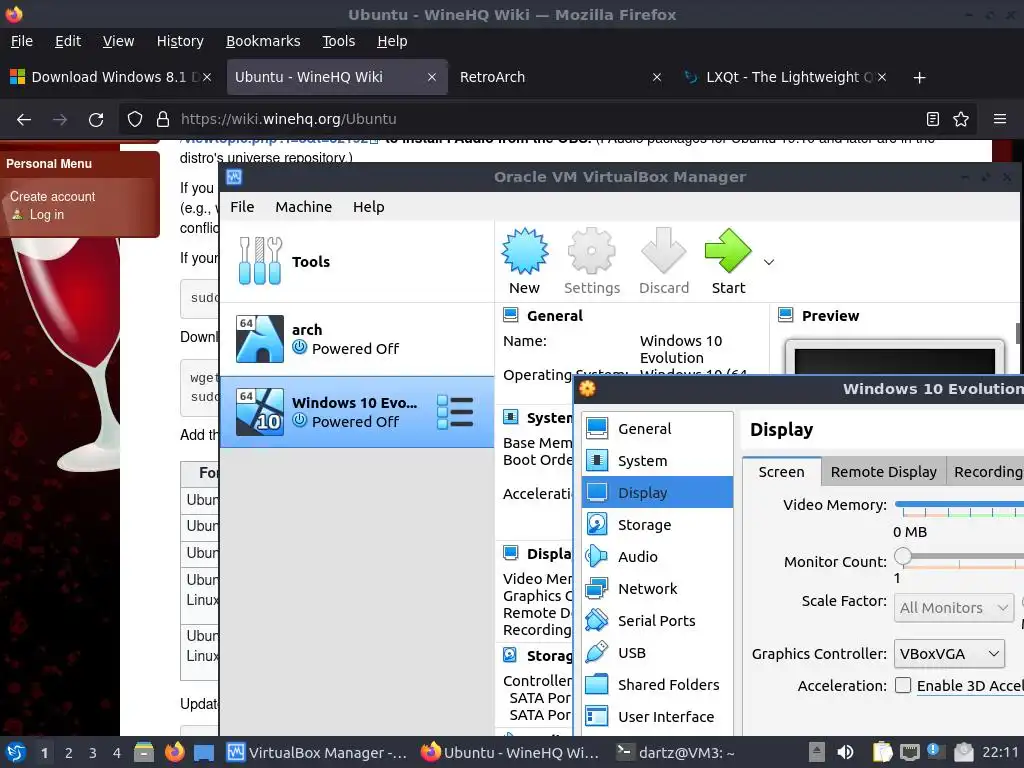Go back in Firefox
This screenshot has width=1024, height=768.
point(24,120)
